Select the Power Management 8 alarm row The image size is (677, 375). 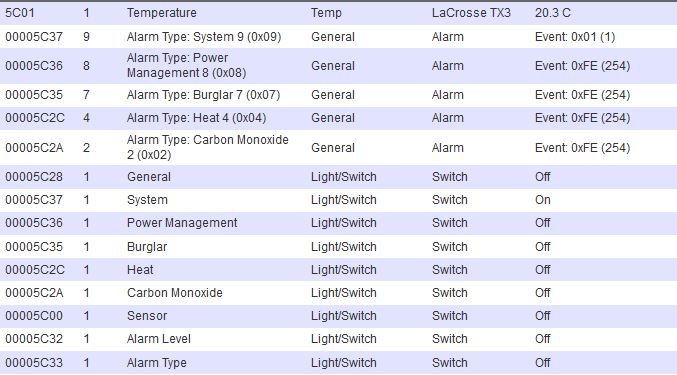click(x=338, y=66)
